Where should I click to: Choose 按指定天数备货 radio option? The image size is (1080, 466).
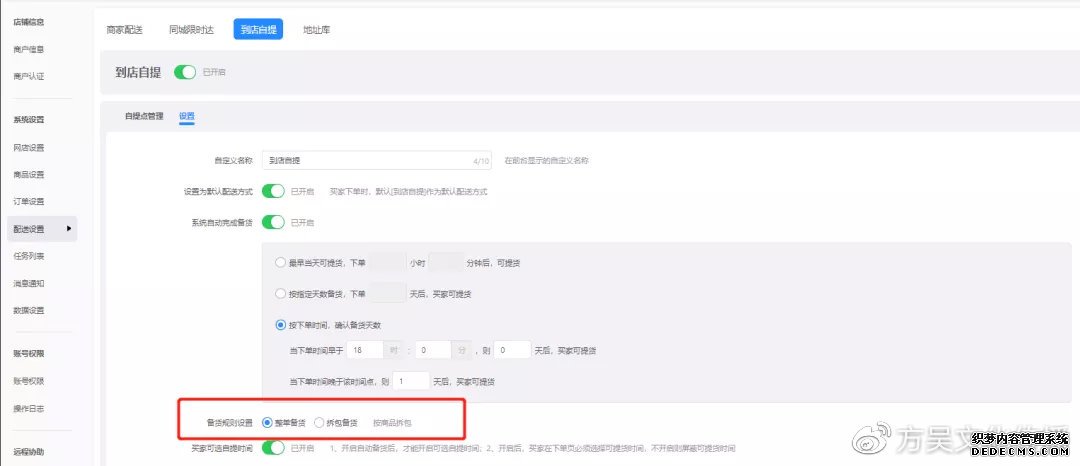click(x=280, y=293)
